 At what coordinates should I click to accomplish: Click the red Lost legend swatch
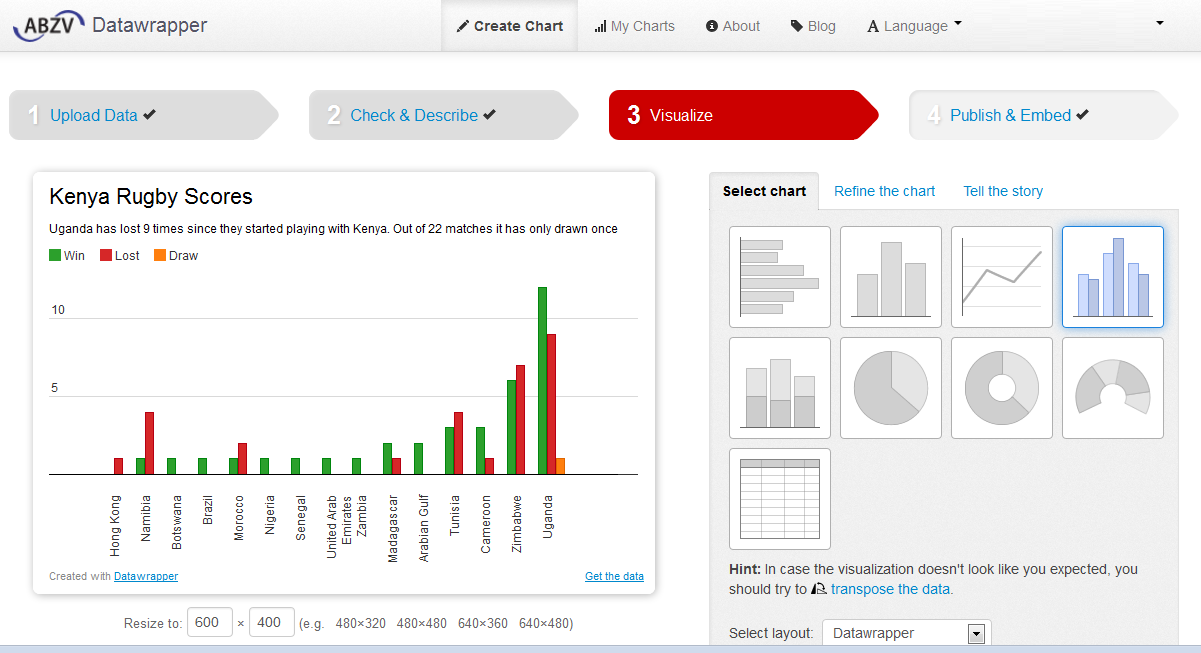(106, 255)
